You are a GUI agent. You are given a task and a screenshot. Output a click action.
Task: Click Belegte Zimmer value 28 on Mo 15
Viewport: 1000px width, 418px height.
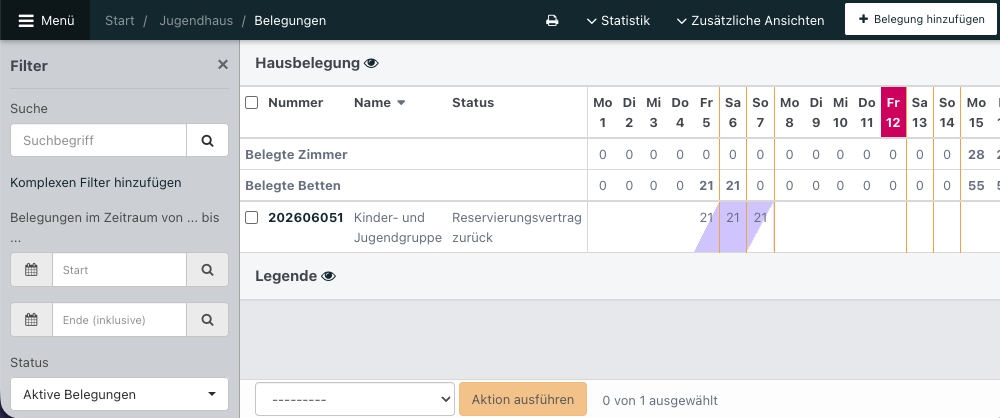coord(976,154)
